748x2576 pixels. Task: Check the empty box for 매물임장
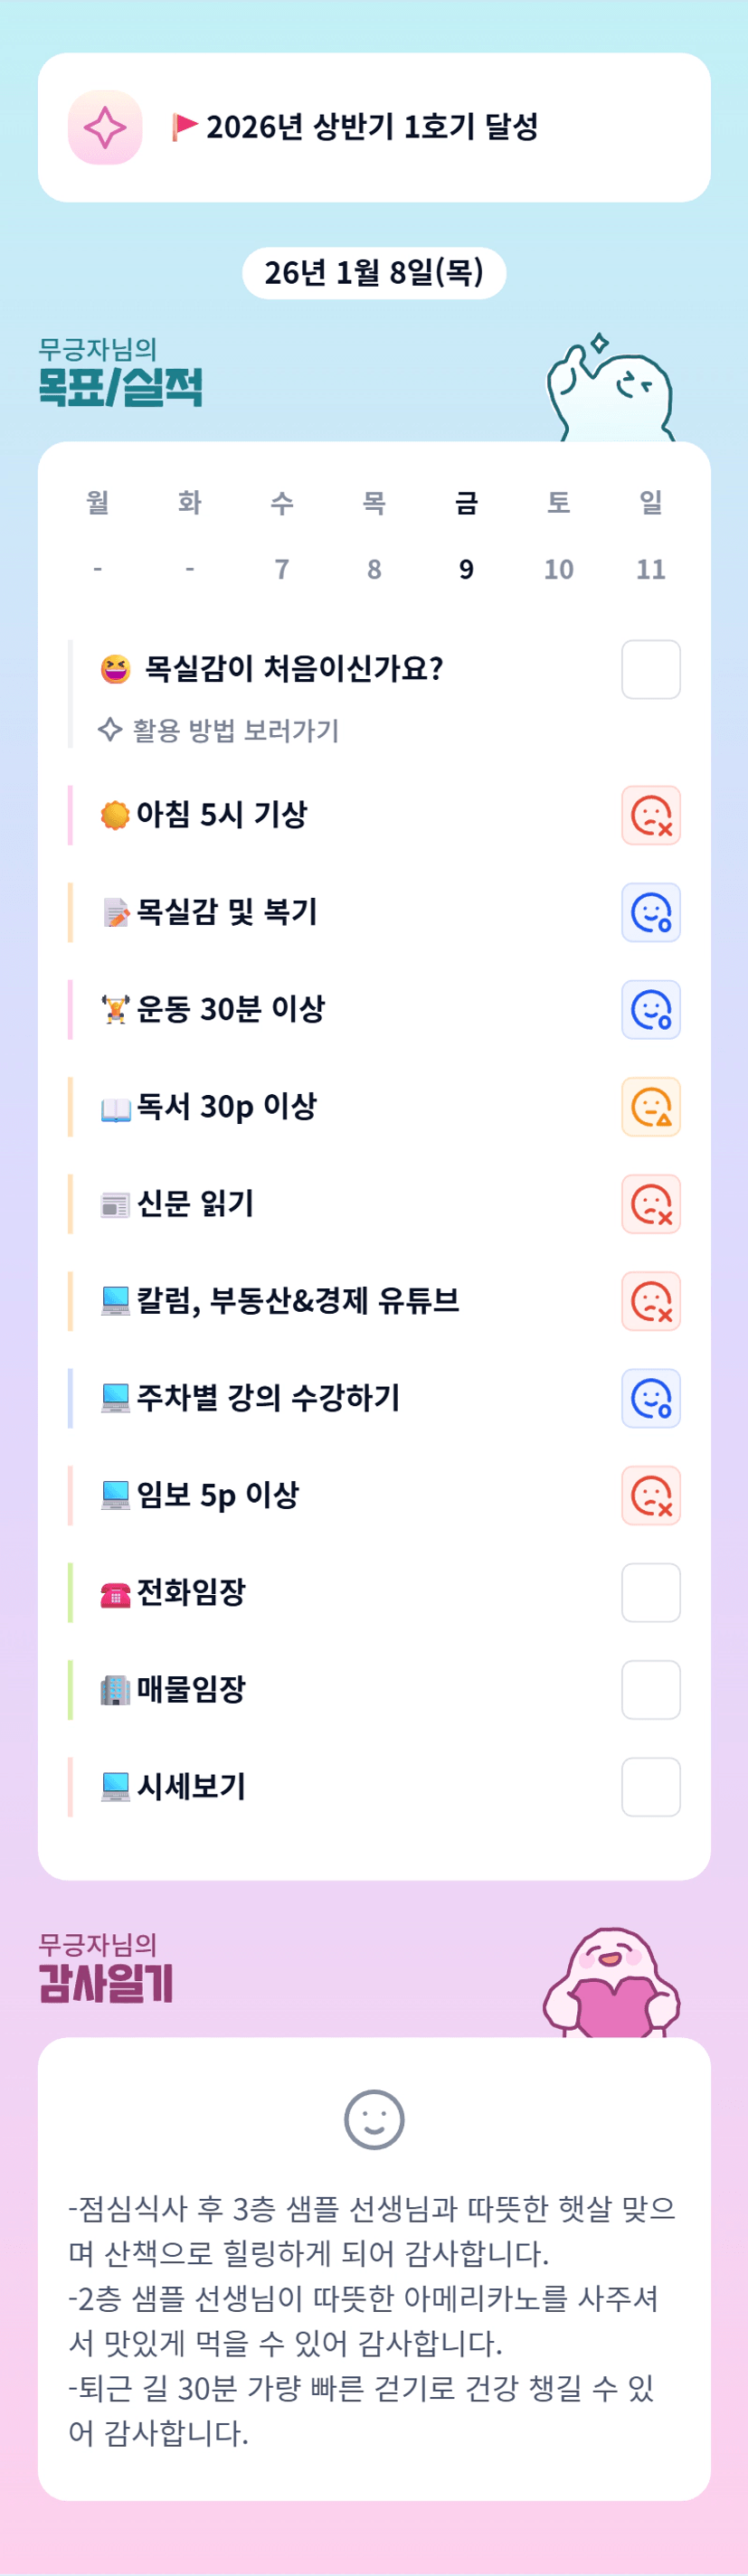[651, 1690]
